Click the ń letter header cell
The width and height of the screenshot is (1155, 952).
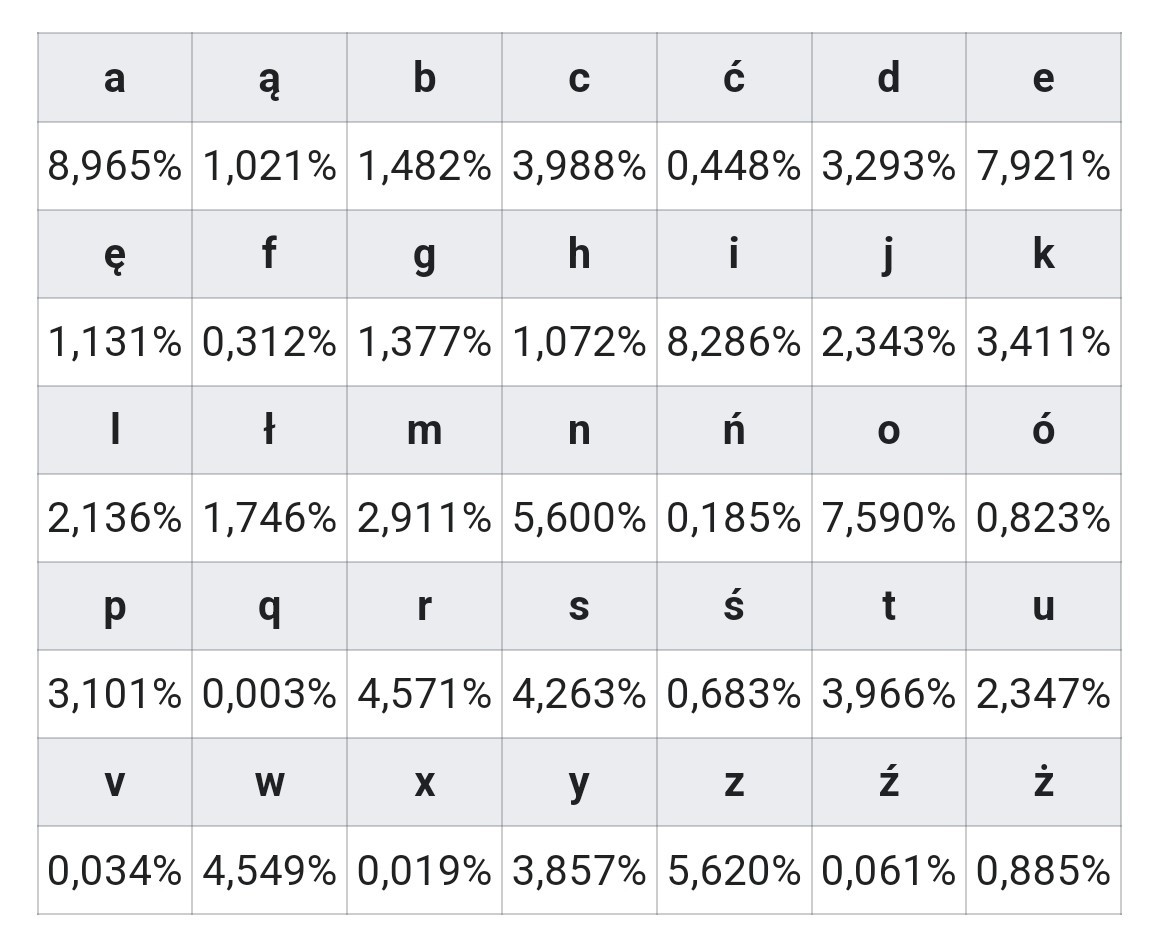[x=734, y=430]
